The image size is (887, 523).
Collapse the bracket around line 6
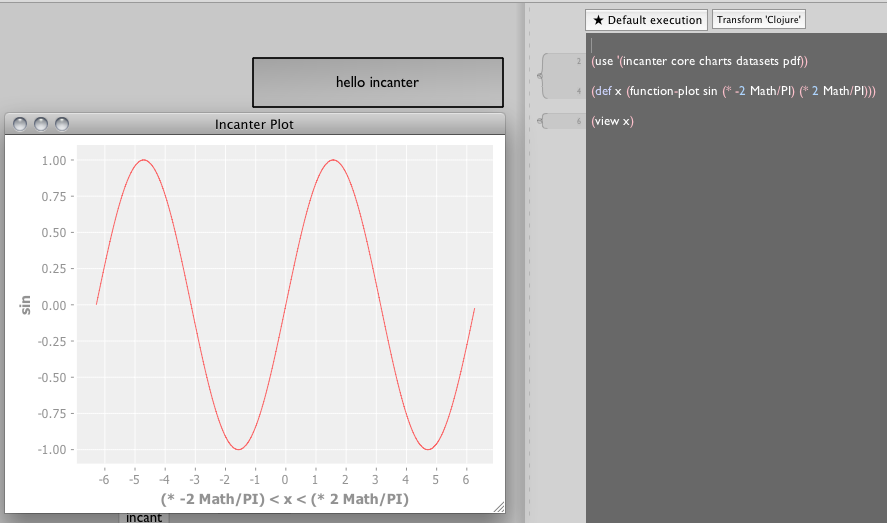pos(540,121)
